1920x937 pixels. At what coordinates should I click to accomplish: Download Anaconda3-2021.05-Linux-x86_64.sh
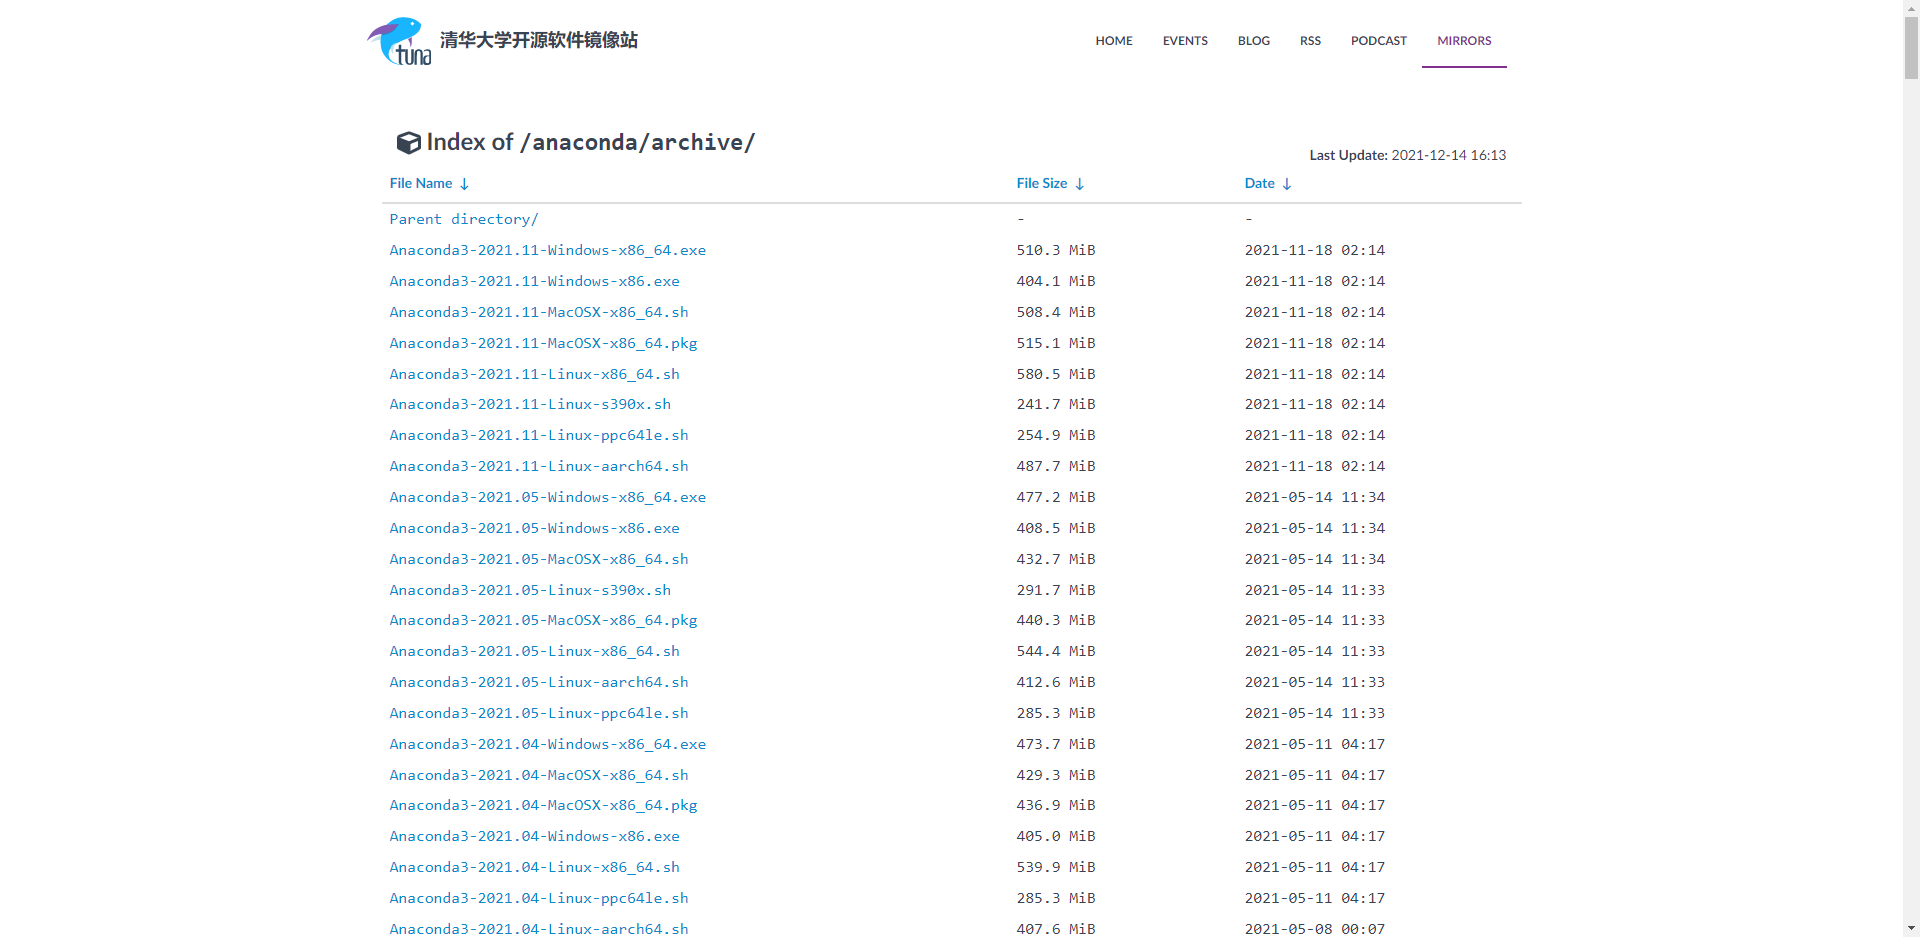click(x=535, y=651)
